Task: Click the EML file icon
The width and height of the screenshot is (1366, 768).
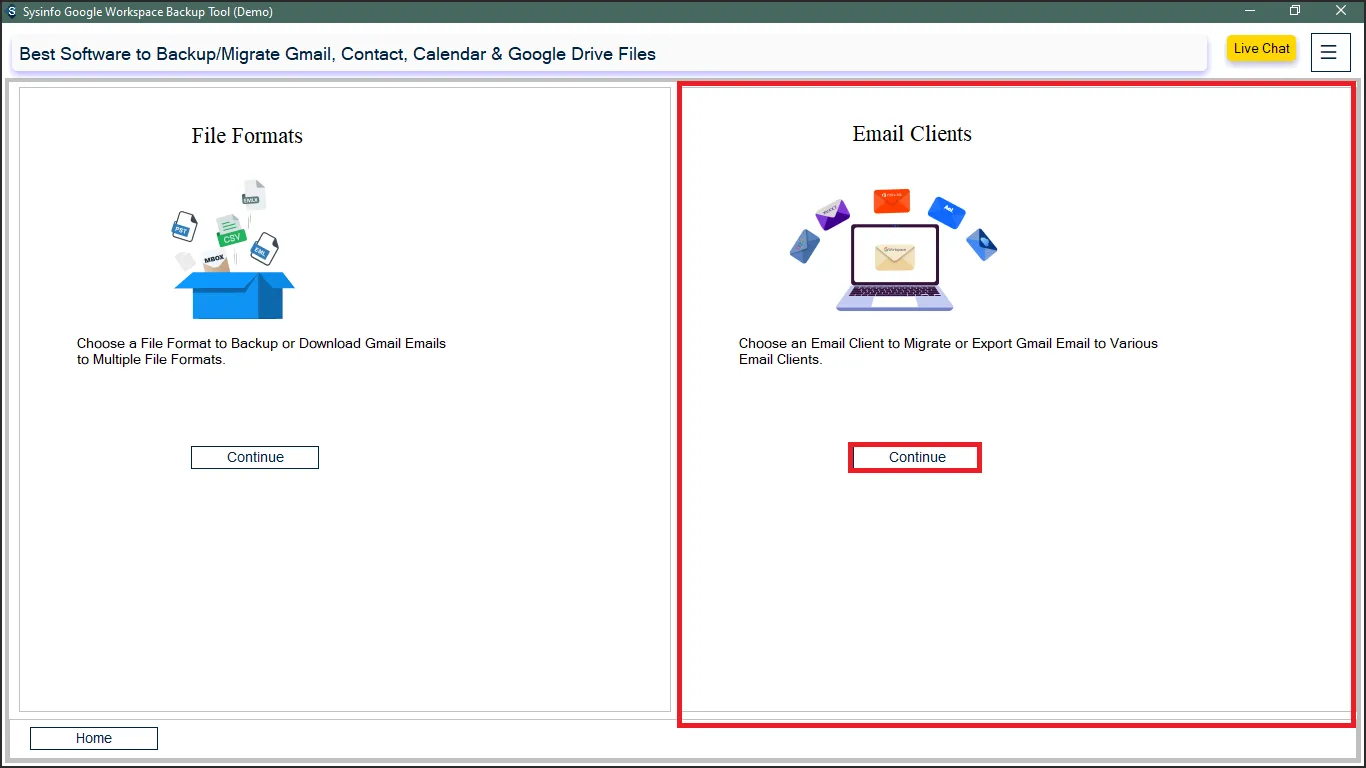Action: [x=263, y=249]
